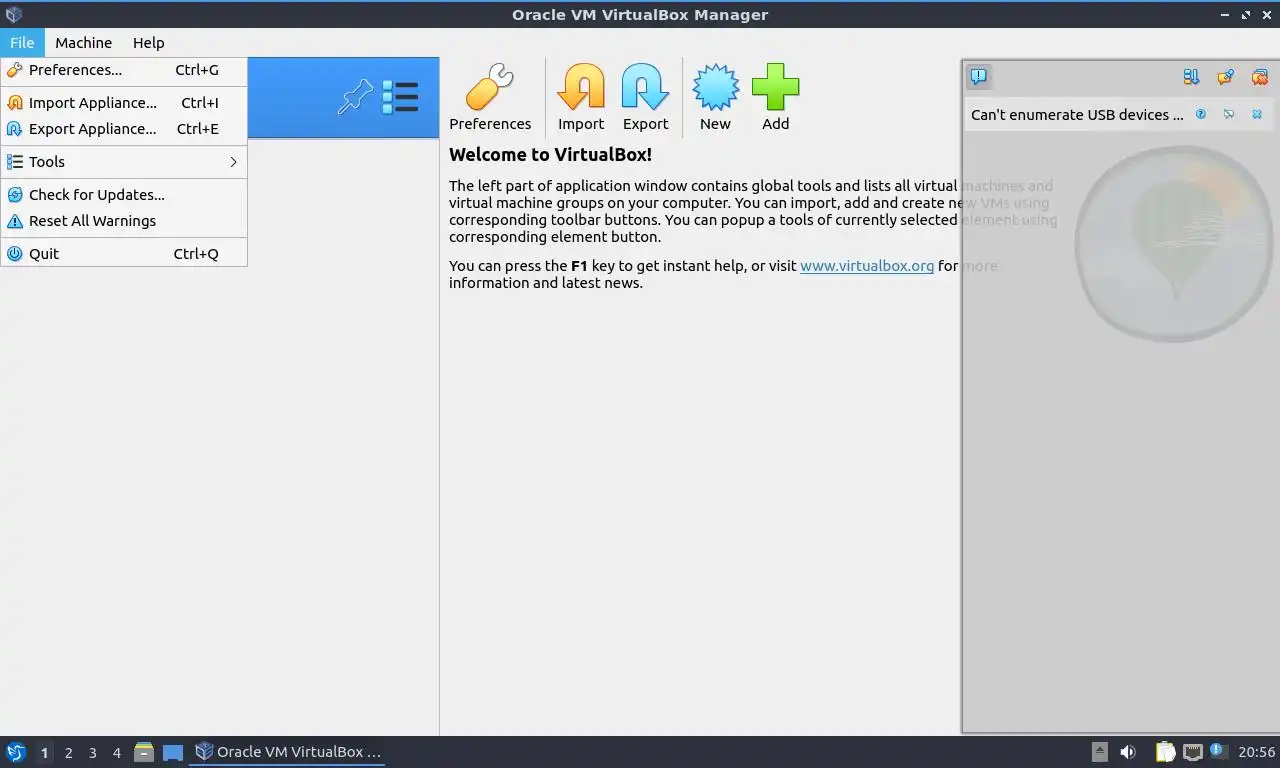The image size is (1280, 768).
Task: Open the start menu in the taskbar
Action: click(x=15, y=752)
